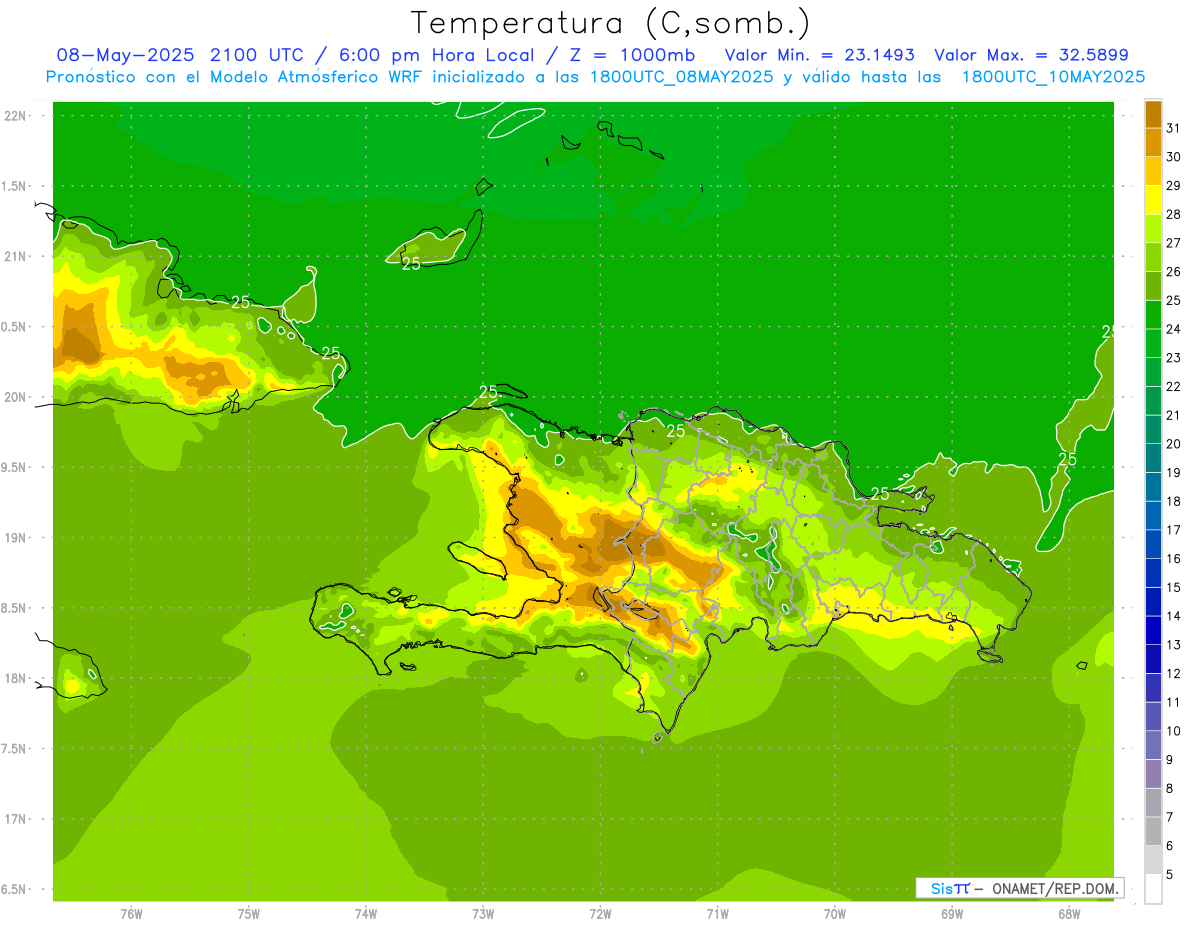Click the 72W longitude axis label
Screen dimensions: 1200x927
coord(600,914)
